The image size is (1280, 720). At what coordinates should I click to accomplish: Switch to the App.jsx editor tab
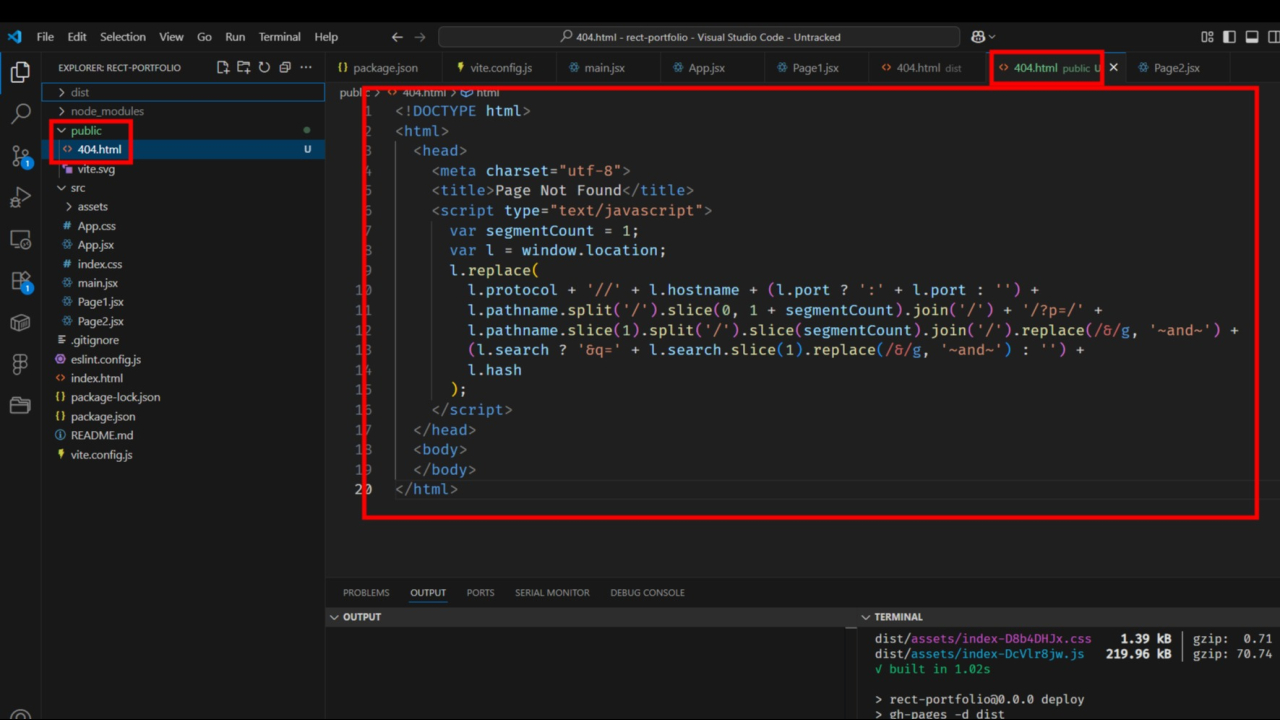click(x=712, y=68)
